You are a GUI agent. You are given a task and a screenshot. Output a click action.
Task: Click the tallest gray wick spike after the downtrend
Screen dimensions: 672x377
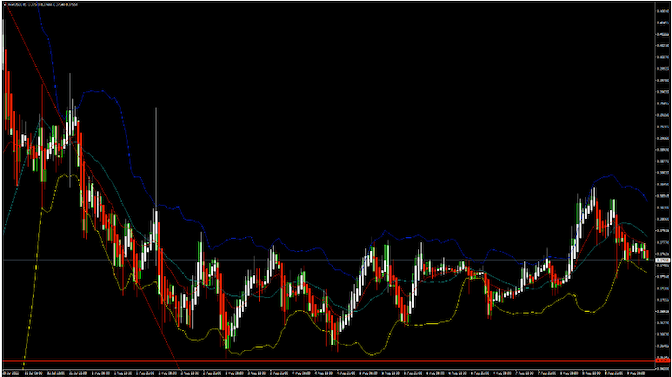point(156,159)
